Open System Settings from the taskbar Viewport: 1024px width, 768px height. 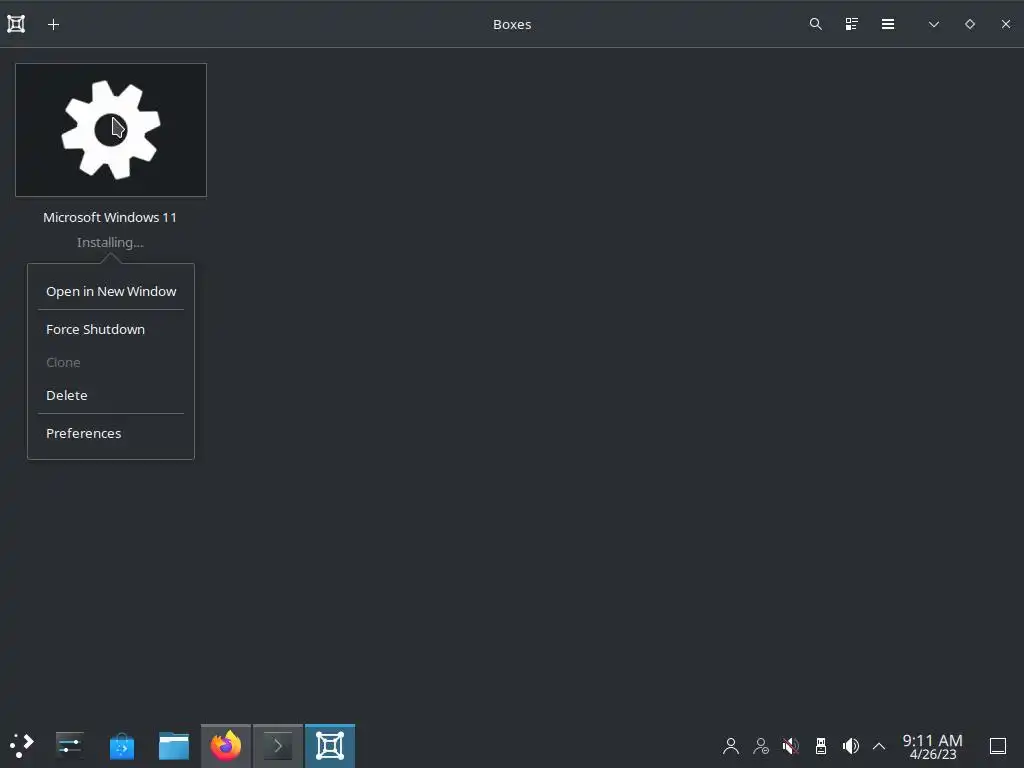[x=69, y=745]
